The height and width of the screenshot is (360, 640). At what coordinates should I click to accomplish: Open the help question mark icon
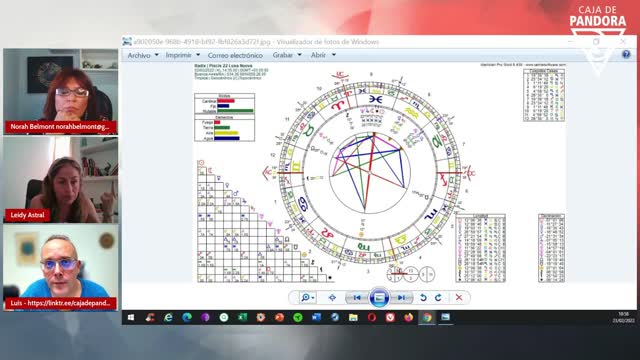(x=626, y=54)
